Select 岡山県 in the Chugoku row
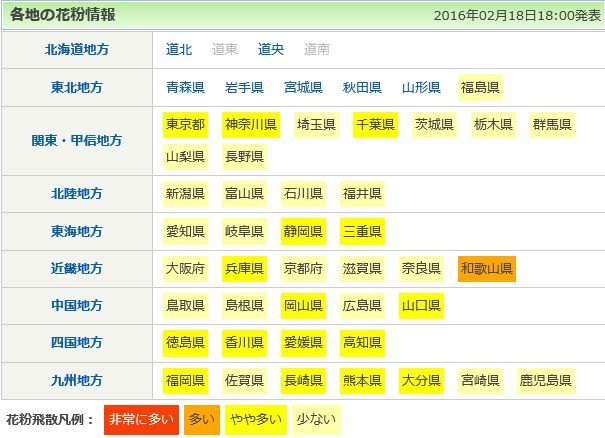The height and width of the screenshot is (438, 605). pyautogui.click(x=303, y=305)
